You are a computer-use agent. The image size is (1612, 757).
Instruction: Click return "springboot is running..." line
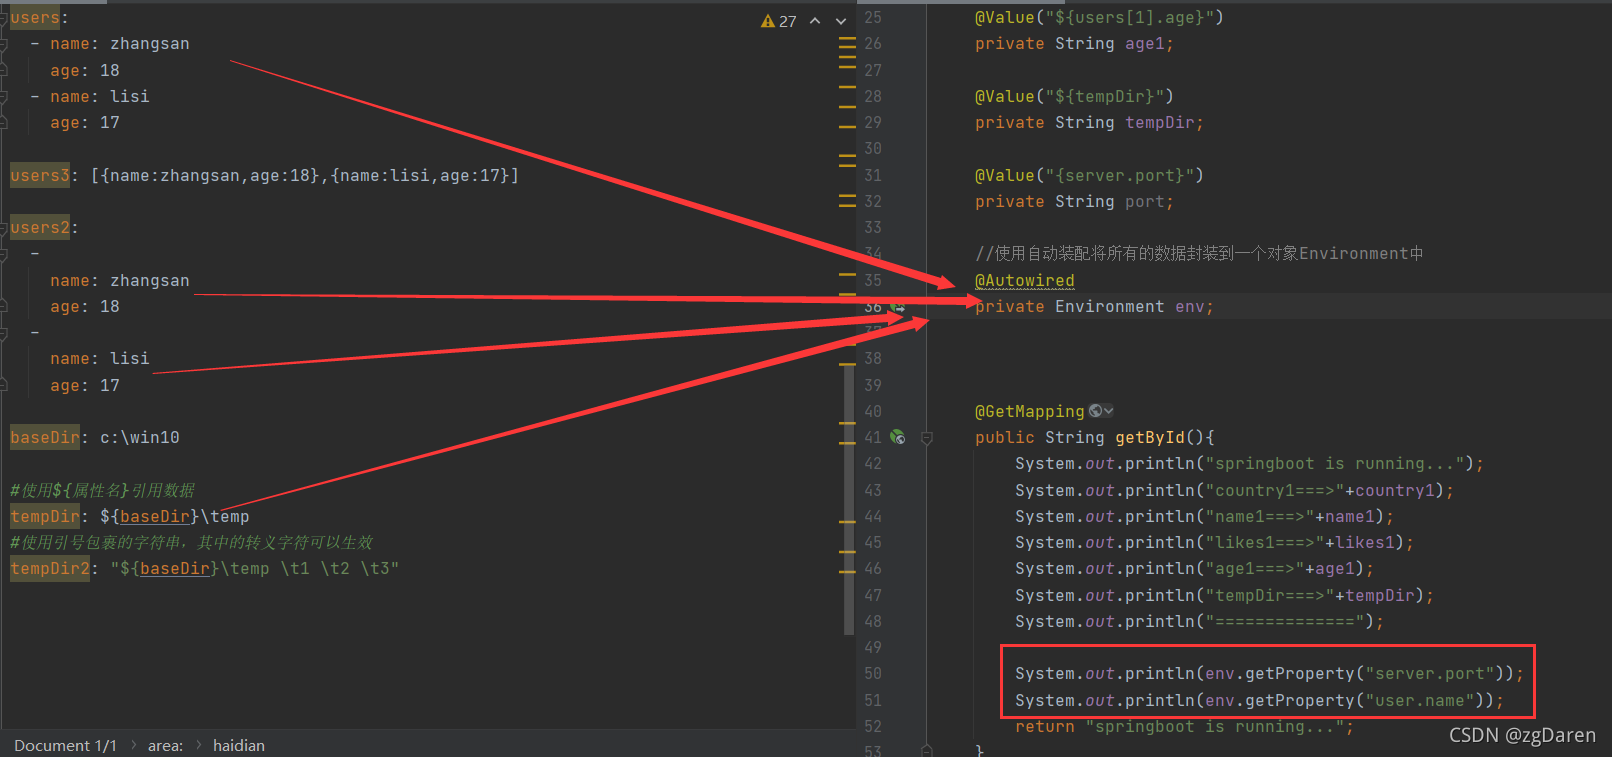tap(1185, 726)
